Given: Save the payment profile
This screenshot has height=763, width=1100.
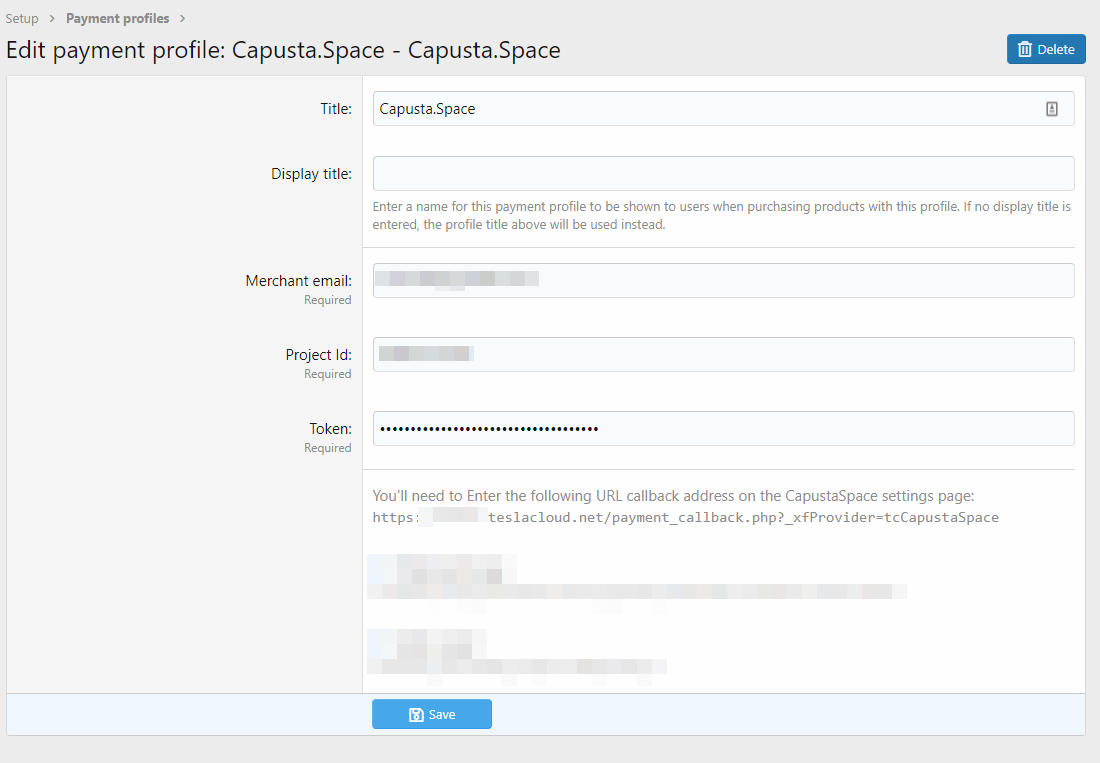Looking at the screenshot, I should pyautogui.click(x=432, y=715).
